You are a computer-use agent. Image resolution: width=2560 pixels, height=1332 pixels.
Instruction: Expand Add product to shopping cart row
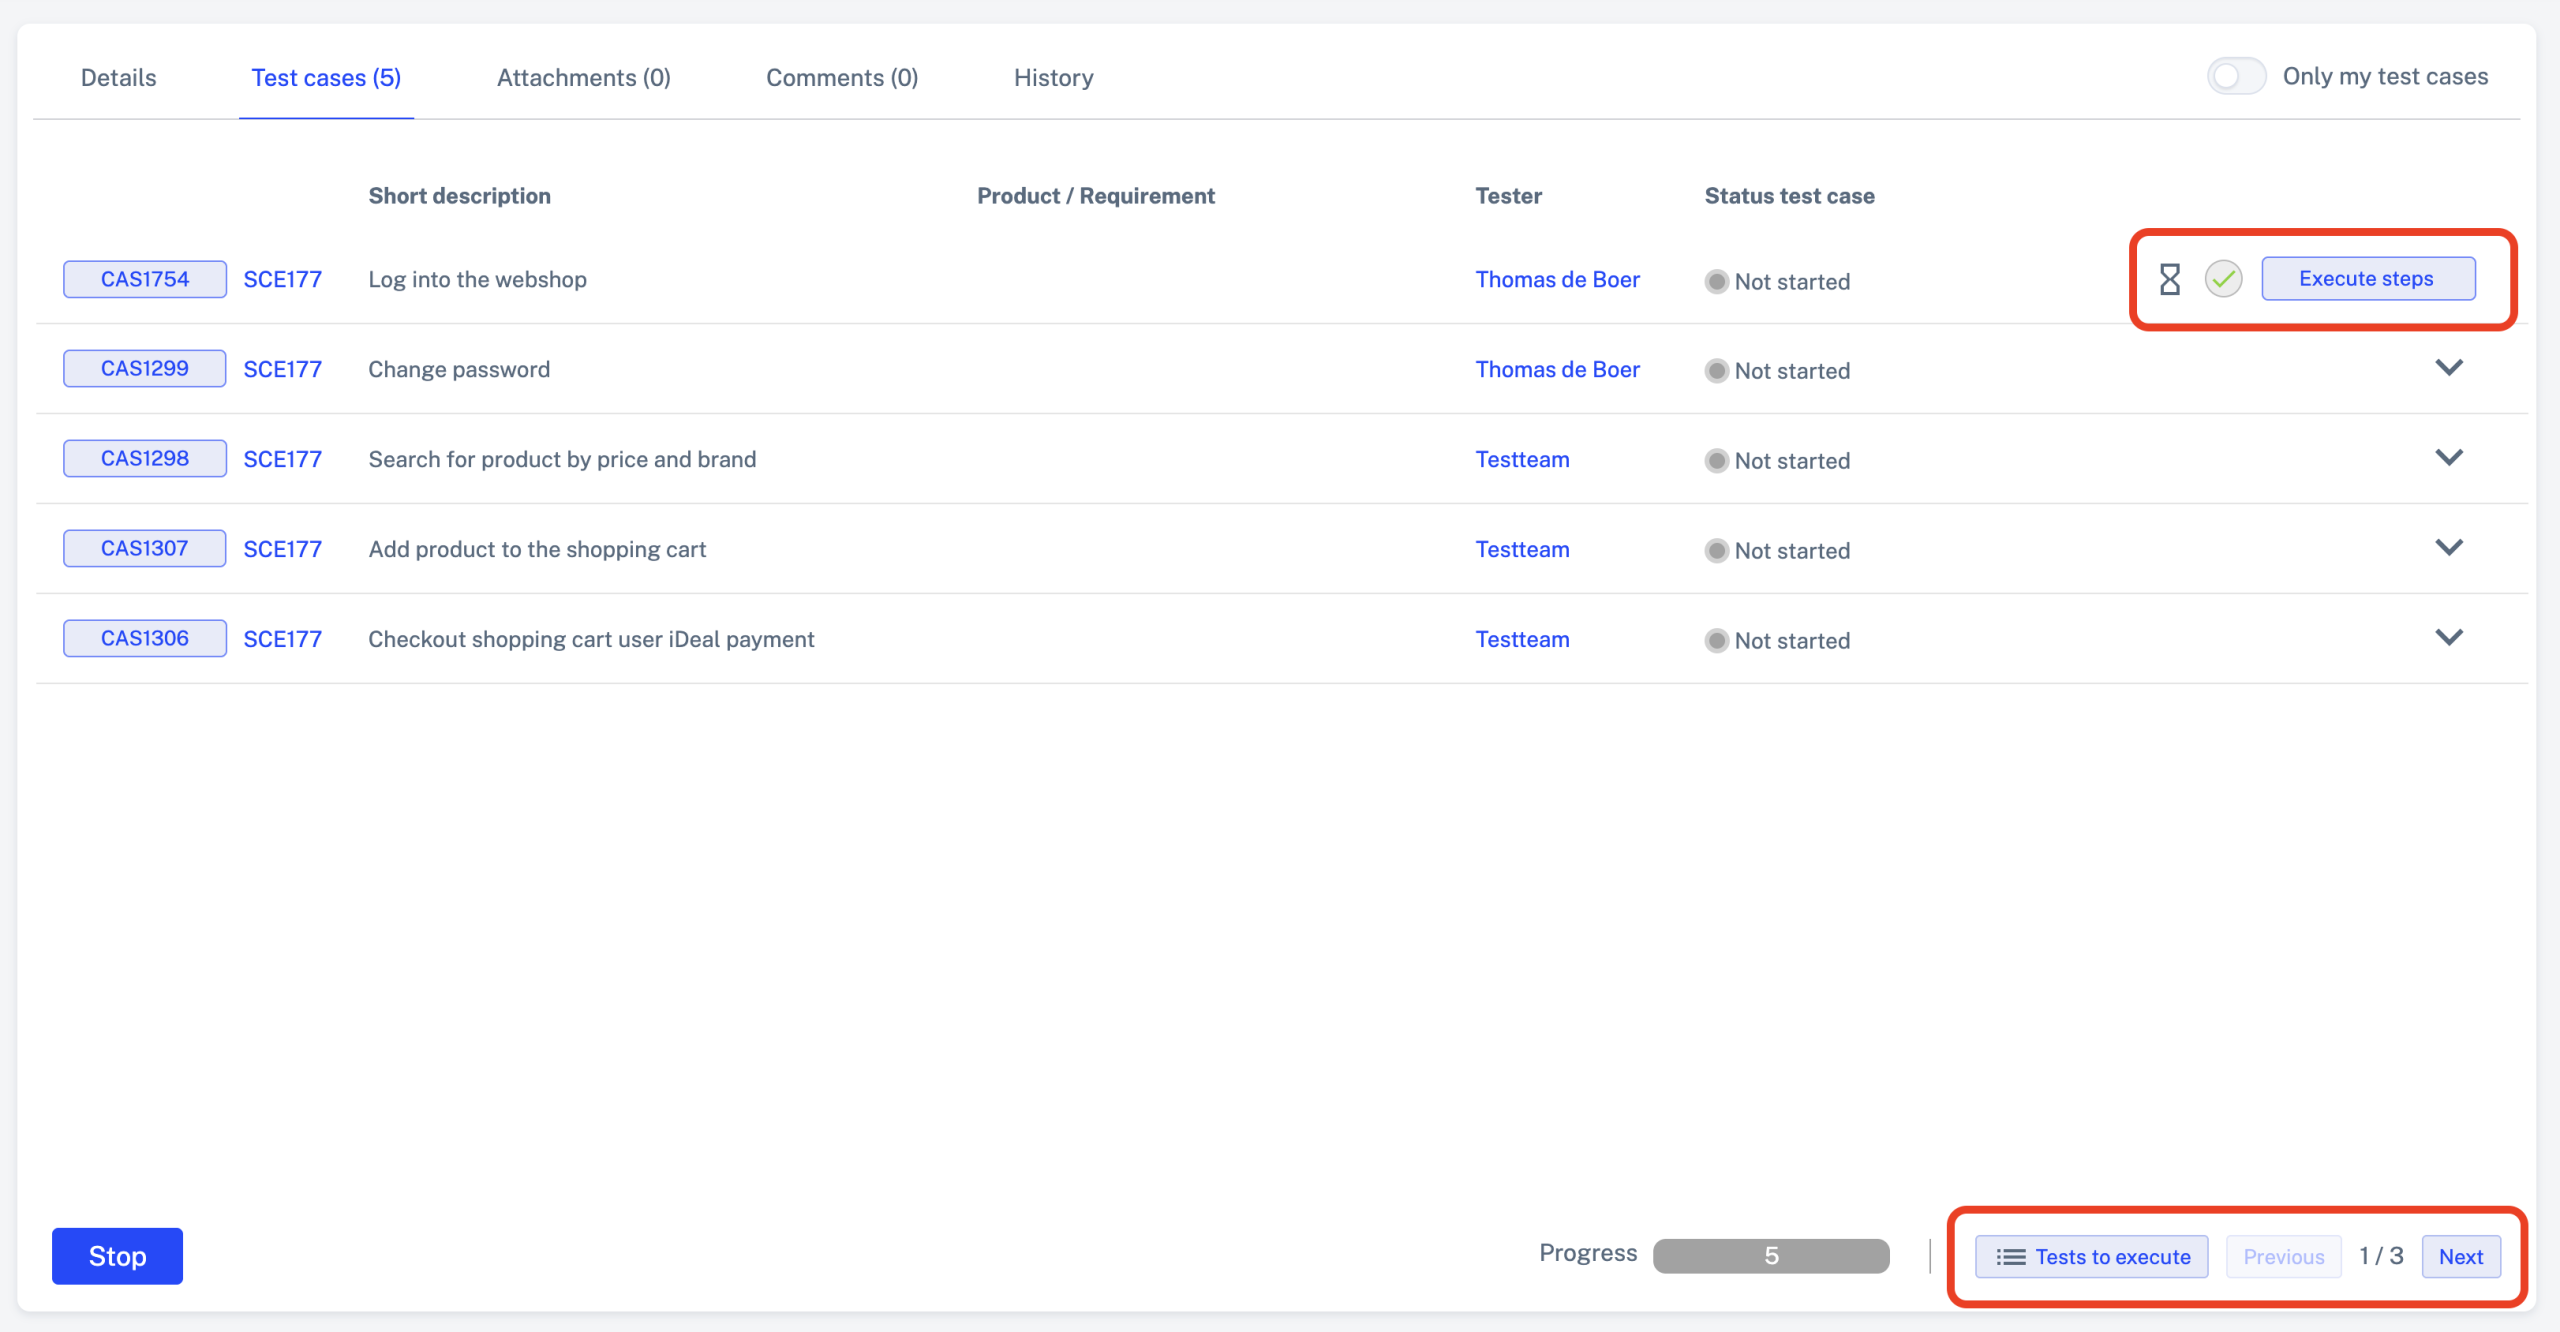(2448, 548)
